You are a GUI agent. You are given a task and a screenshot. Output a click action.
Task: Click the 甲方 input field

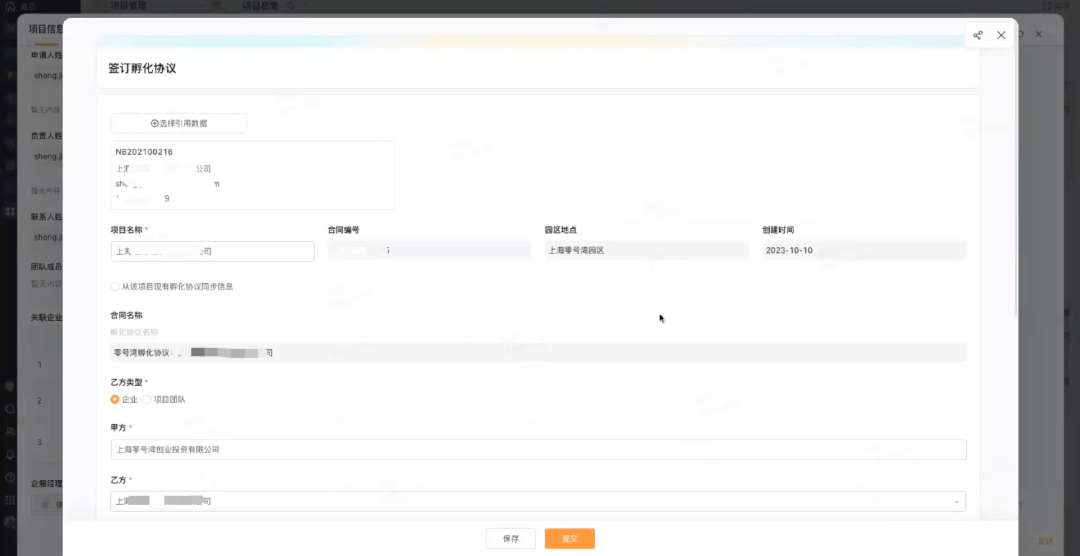(538, 449)
